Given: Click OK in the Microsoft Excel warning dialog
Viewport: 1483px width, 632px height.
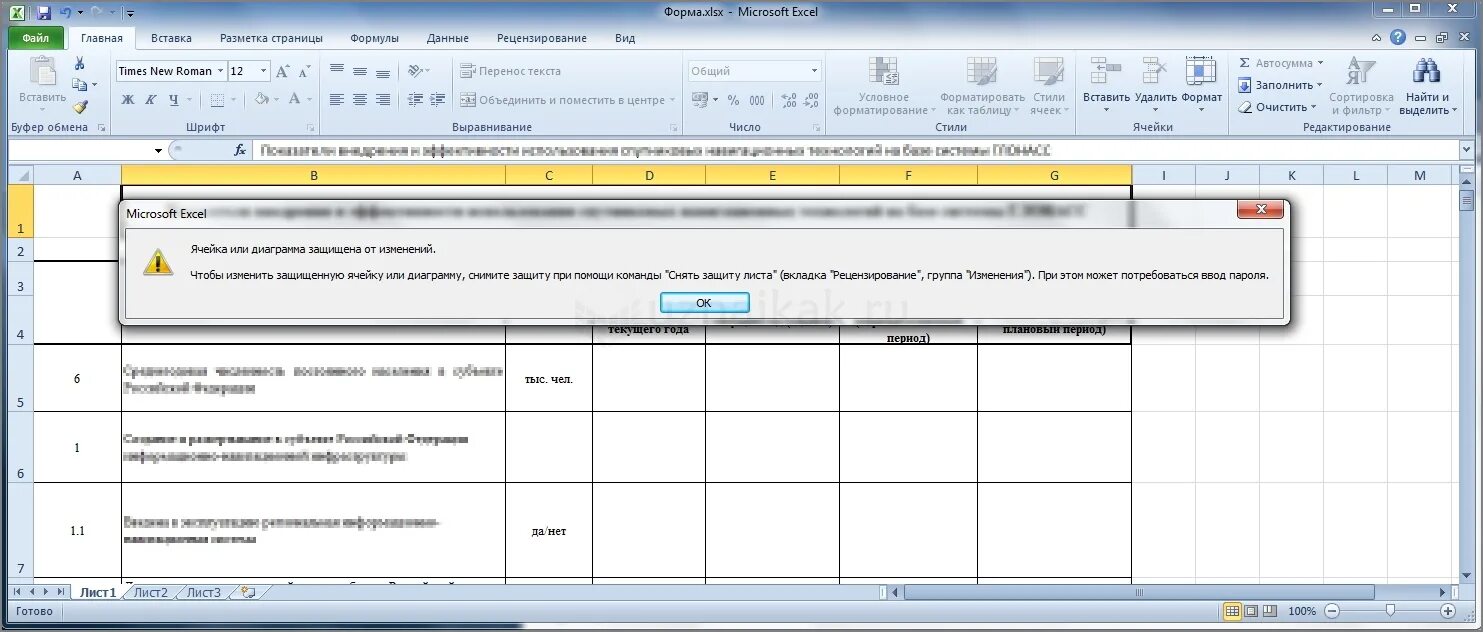Looking at the screenshot, I should (703, 303).
